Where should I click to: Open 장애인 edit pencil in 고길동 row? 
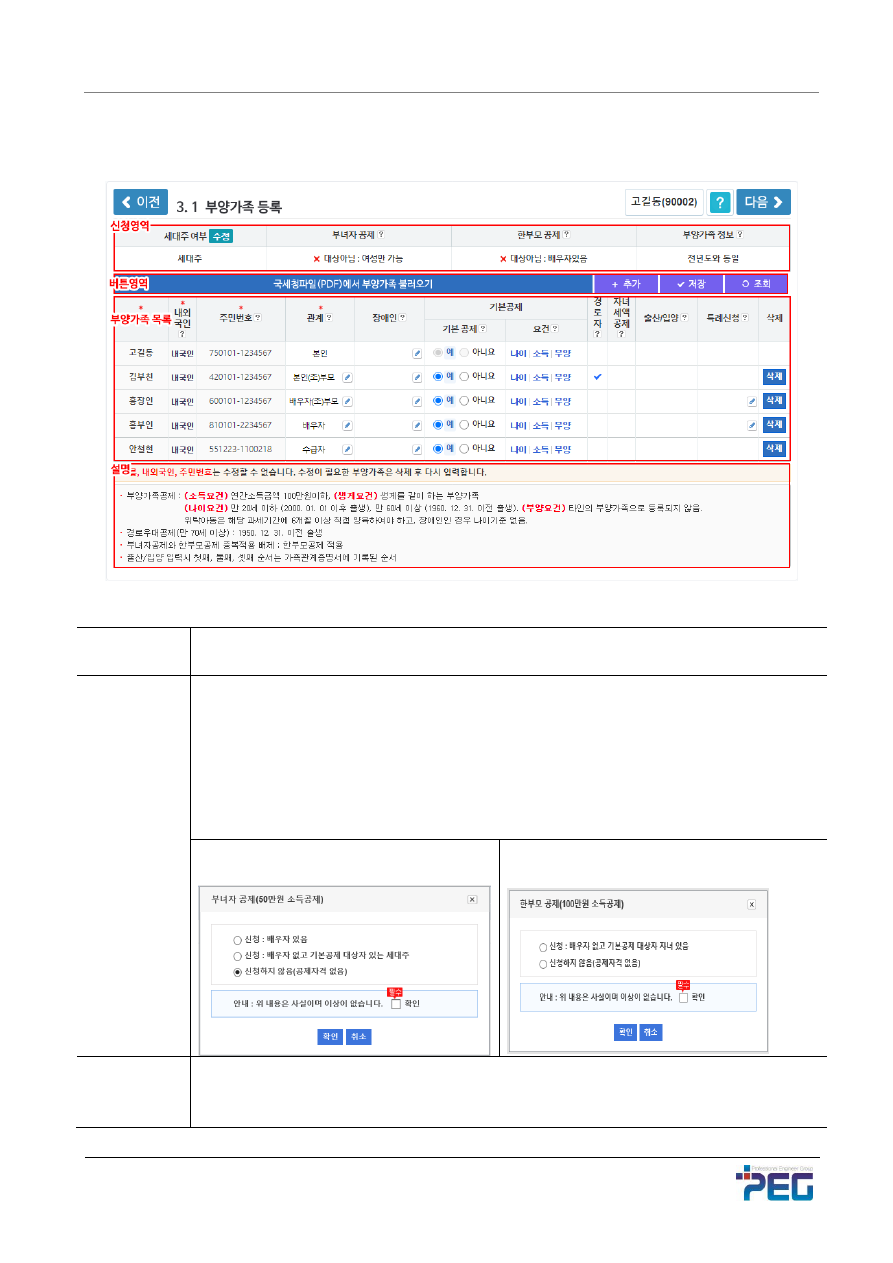click(x=416, y=353)
